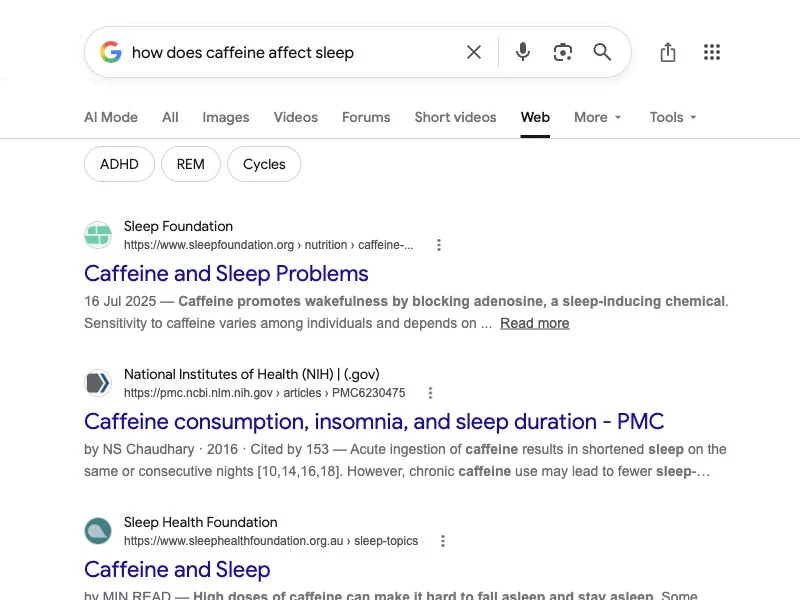Image resolution: width=800 pixels, height=600 pixels.
Task: Start voice search with microphone icon
Action: tap(522, 52)
